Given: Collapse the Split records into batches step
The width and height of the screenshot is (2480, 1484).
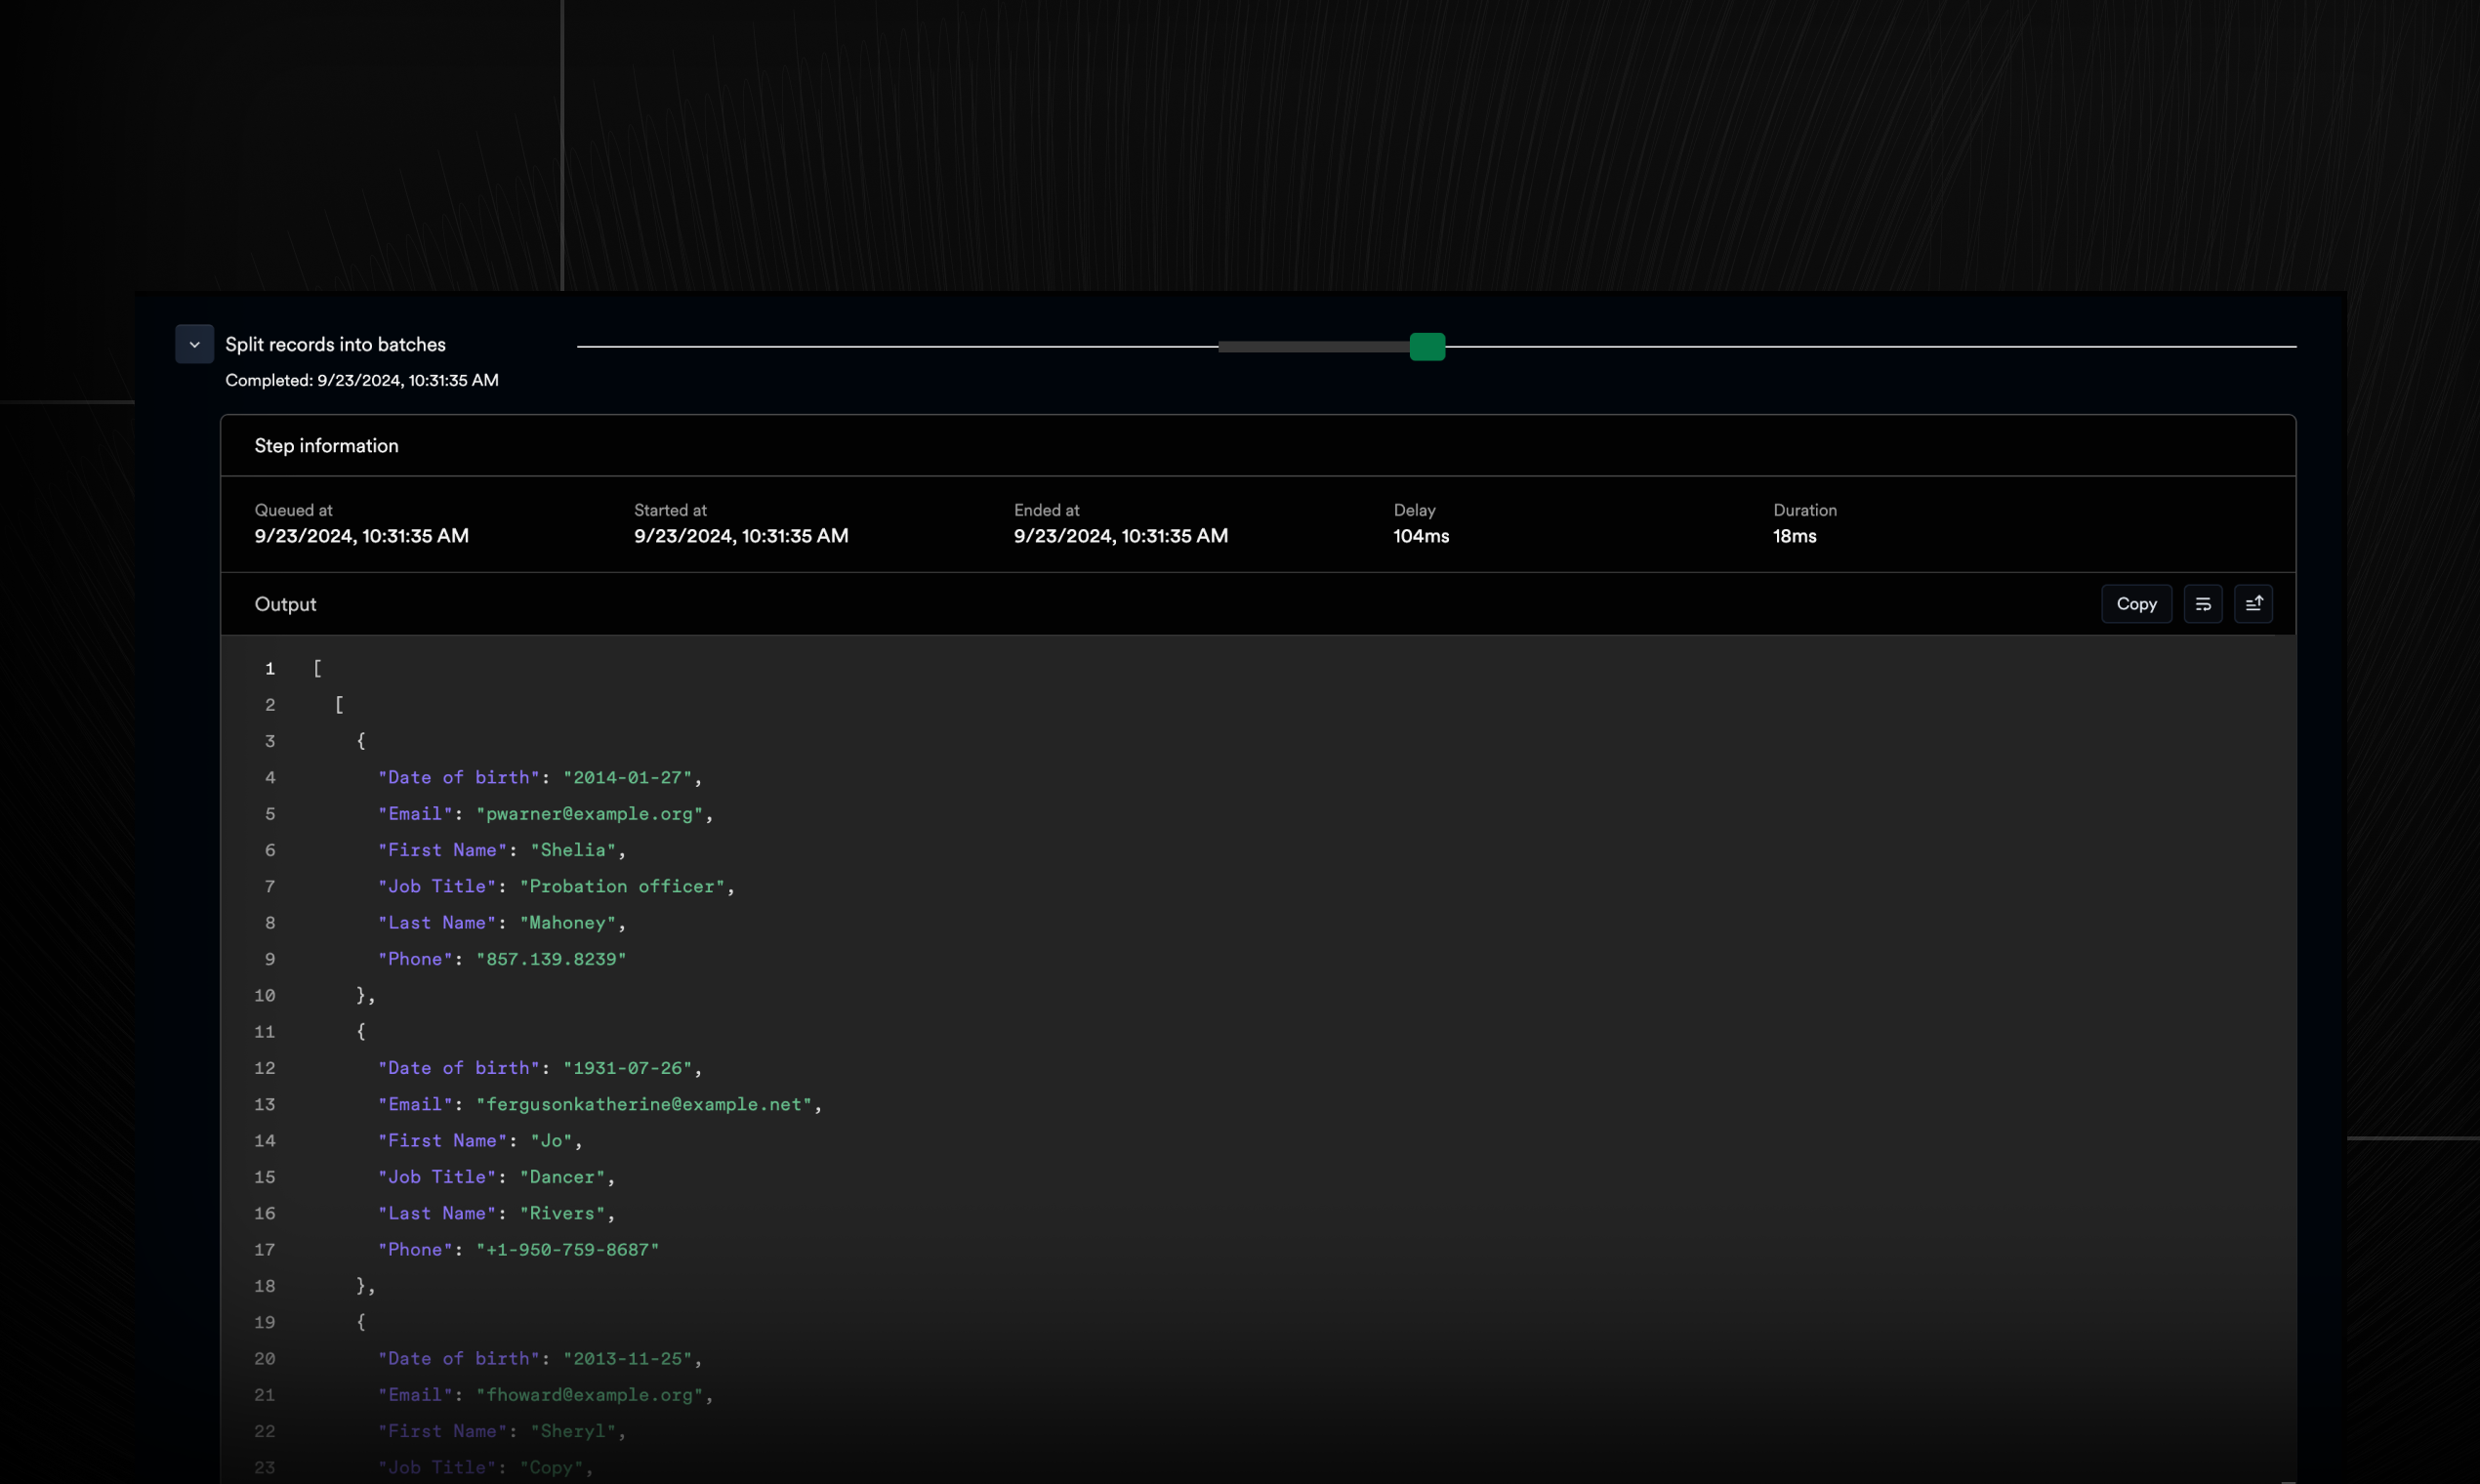Looking at the screenshot, I should click(194, 344).
